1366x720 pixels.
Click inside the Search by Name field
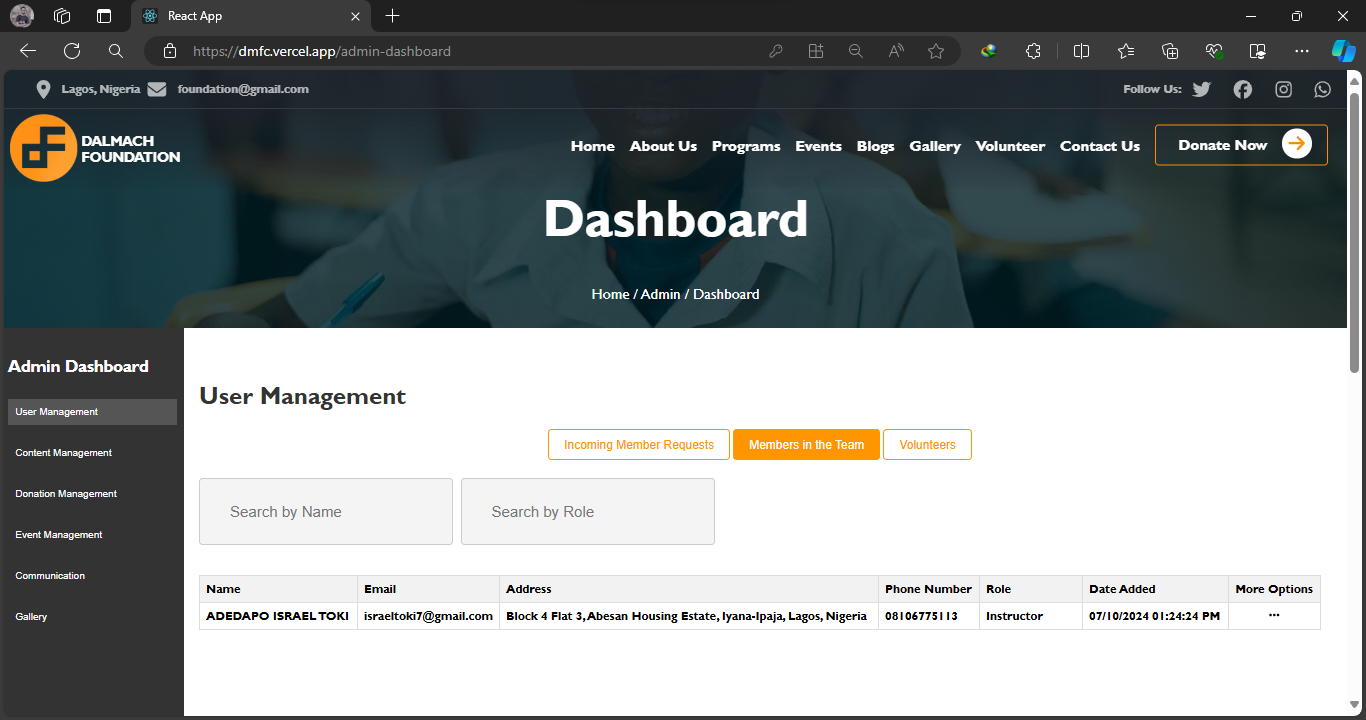click(x=325, y=511)
